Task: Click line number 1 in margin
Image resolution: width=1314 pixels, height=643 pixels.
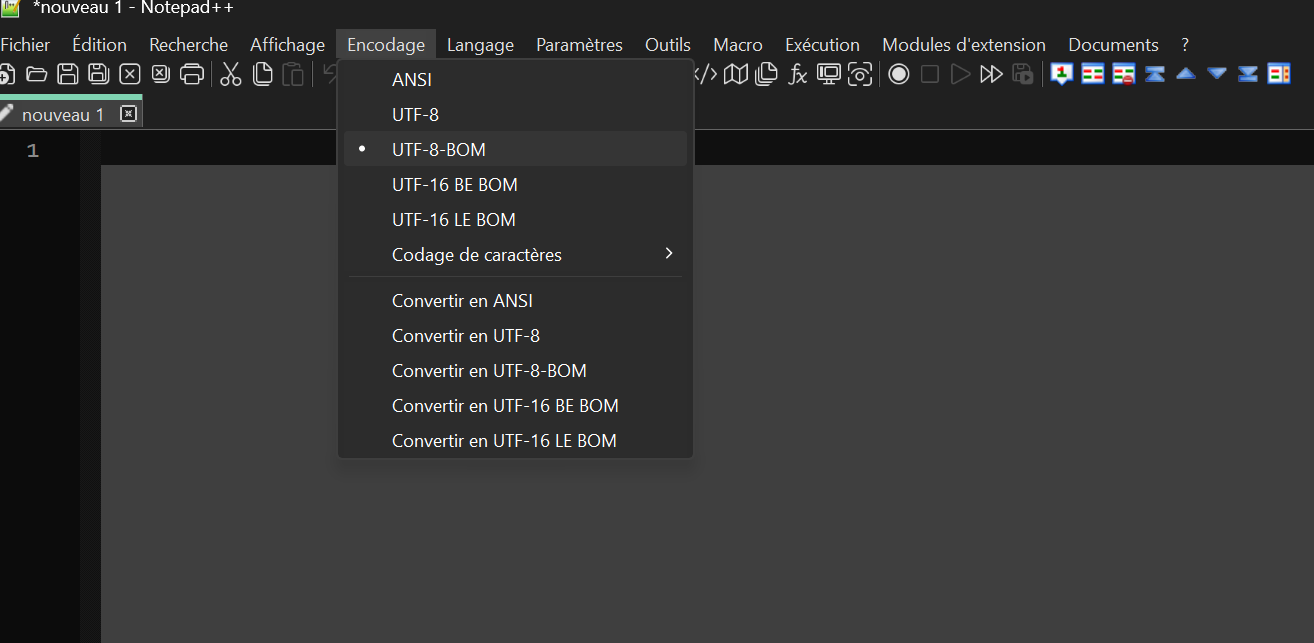Action: [33, 151]
